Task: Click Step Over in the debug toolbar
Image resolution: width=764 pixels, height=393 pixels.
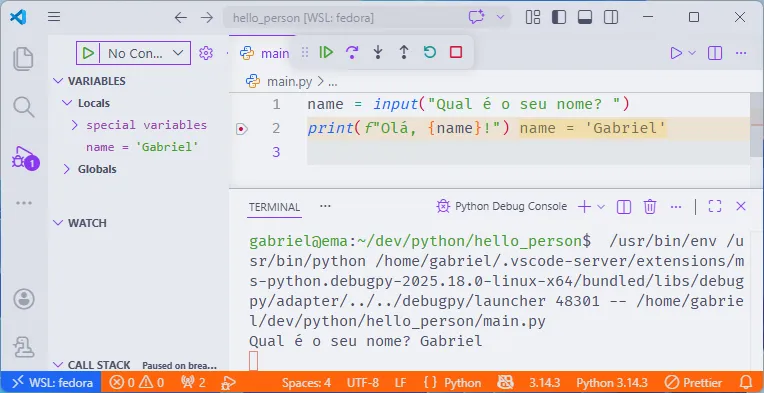Action: click(x=352, y=52)
